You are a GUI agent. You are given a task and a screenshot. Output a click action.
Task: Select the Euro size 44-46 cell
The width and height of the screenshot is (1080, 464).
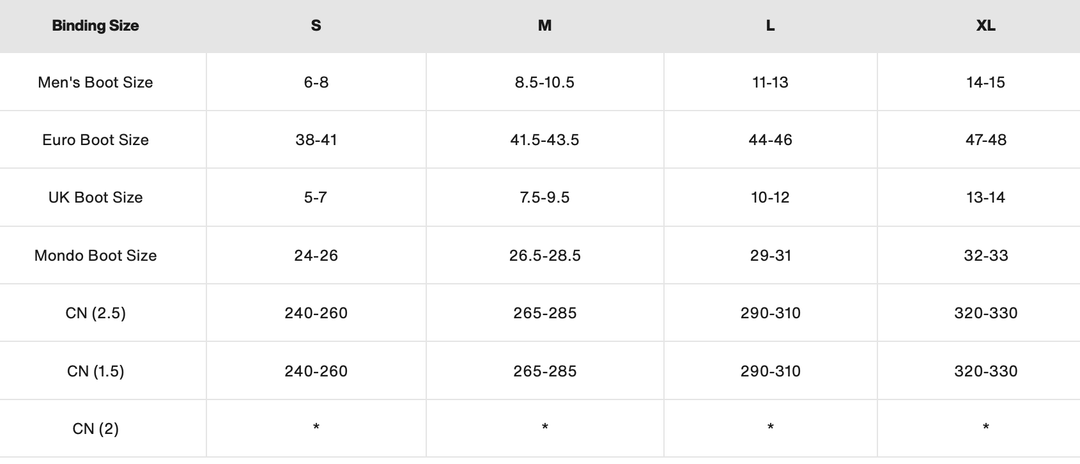(770, 140)
